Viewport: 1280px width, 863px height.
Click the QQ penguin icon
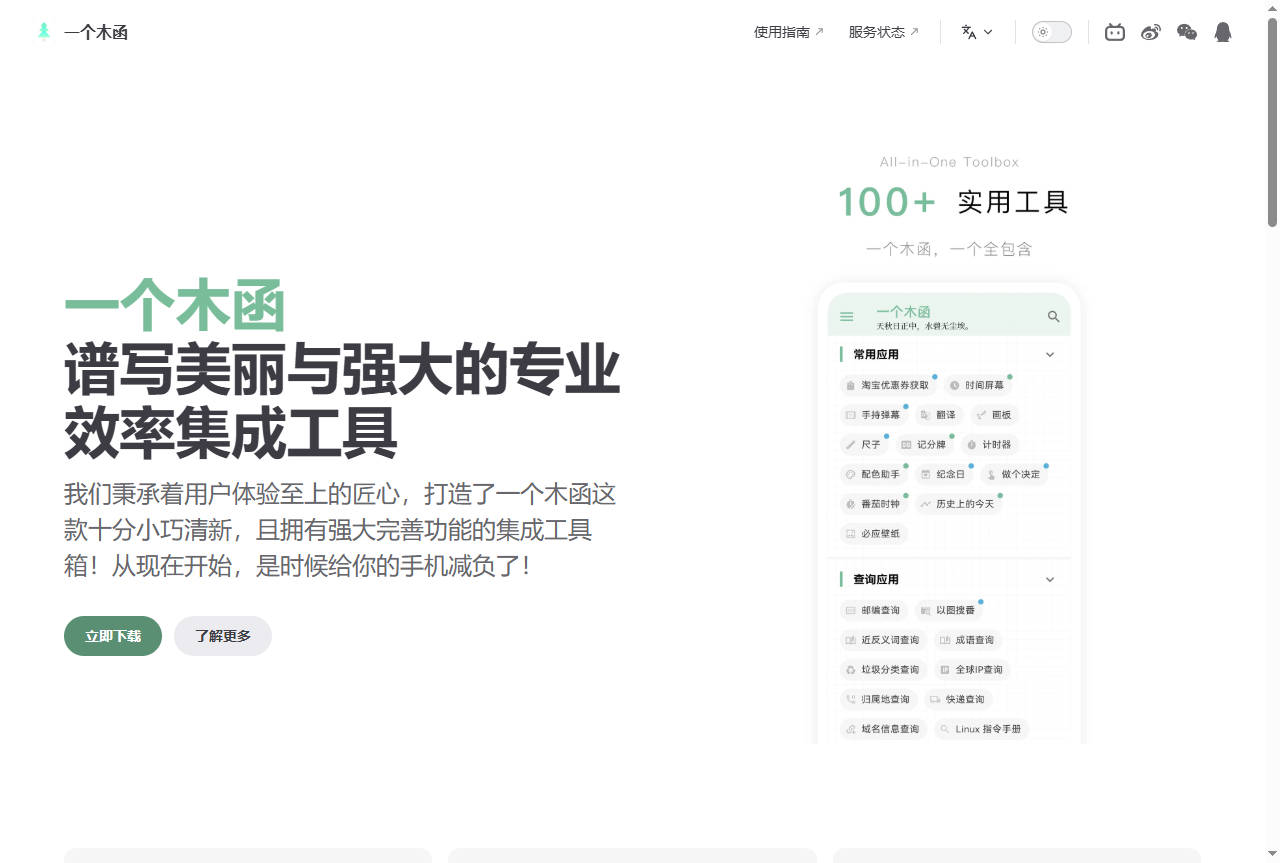coord(1222,31)
